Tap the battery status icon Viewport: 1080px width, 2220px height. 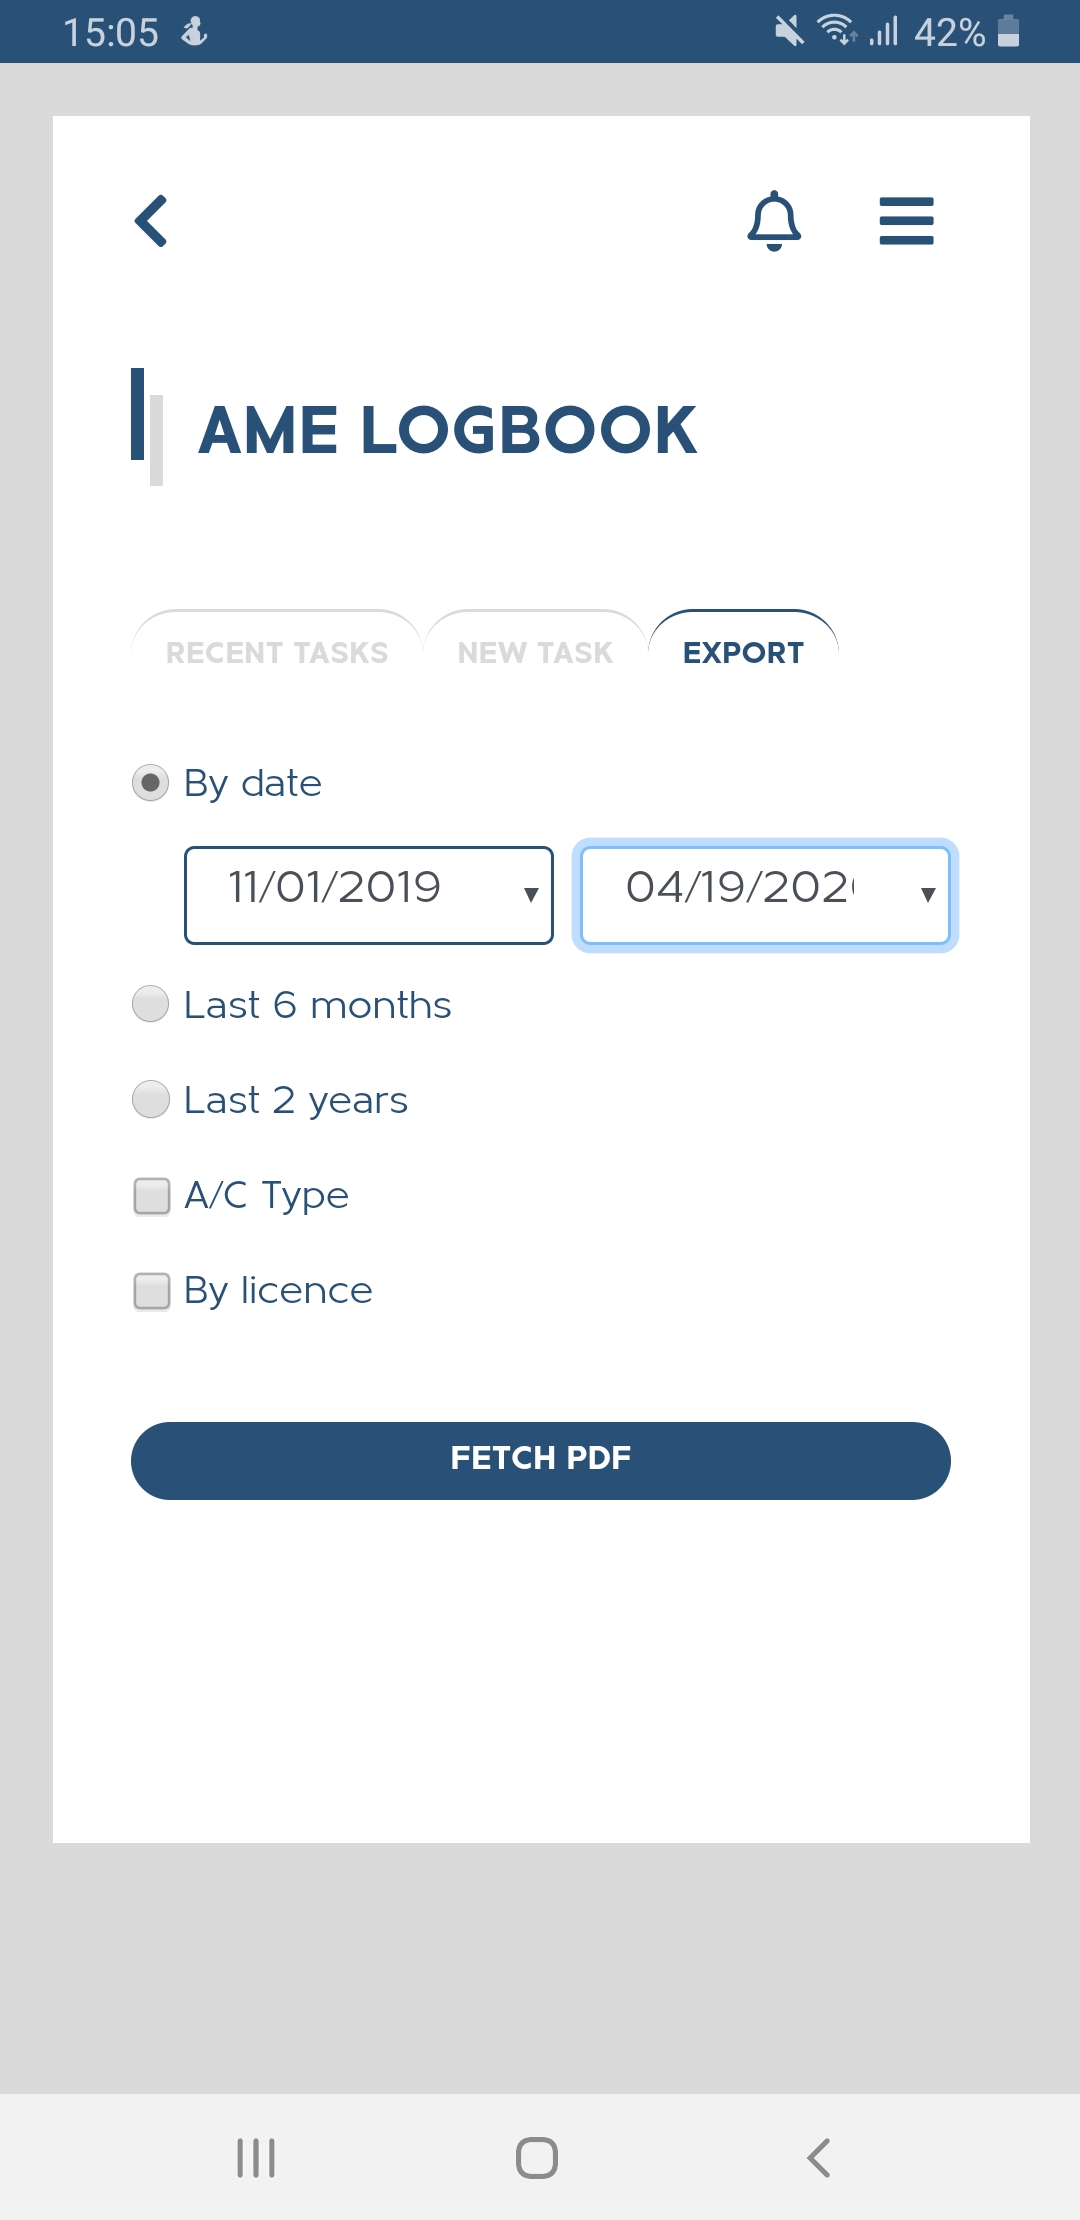click(1009, 31)
